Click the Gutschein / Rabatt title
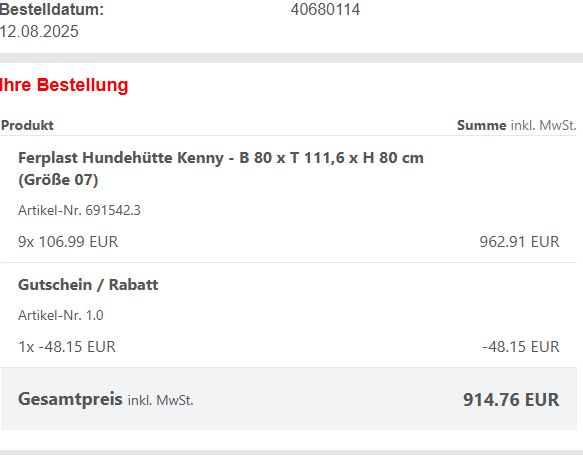 click(88, 285)
